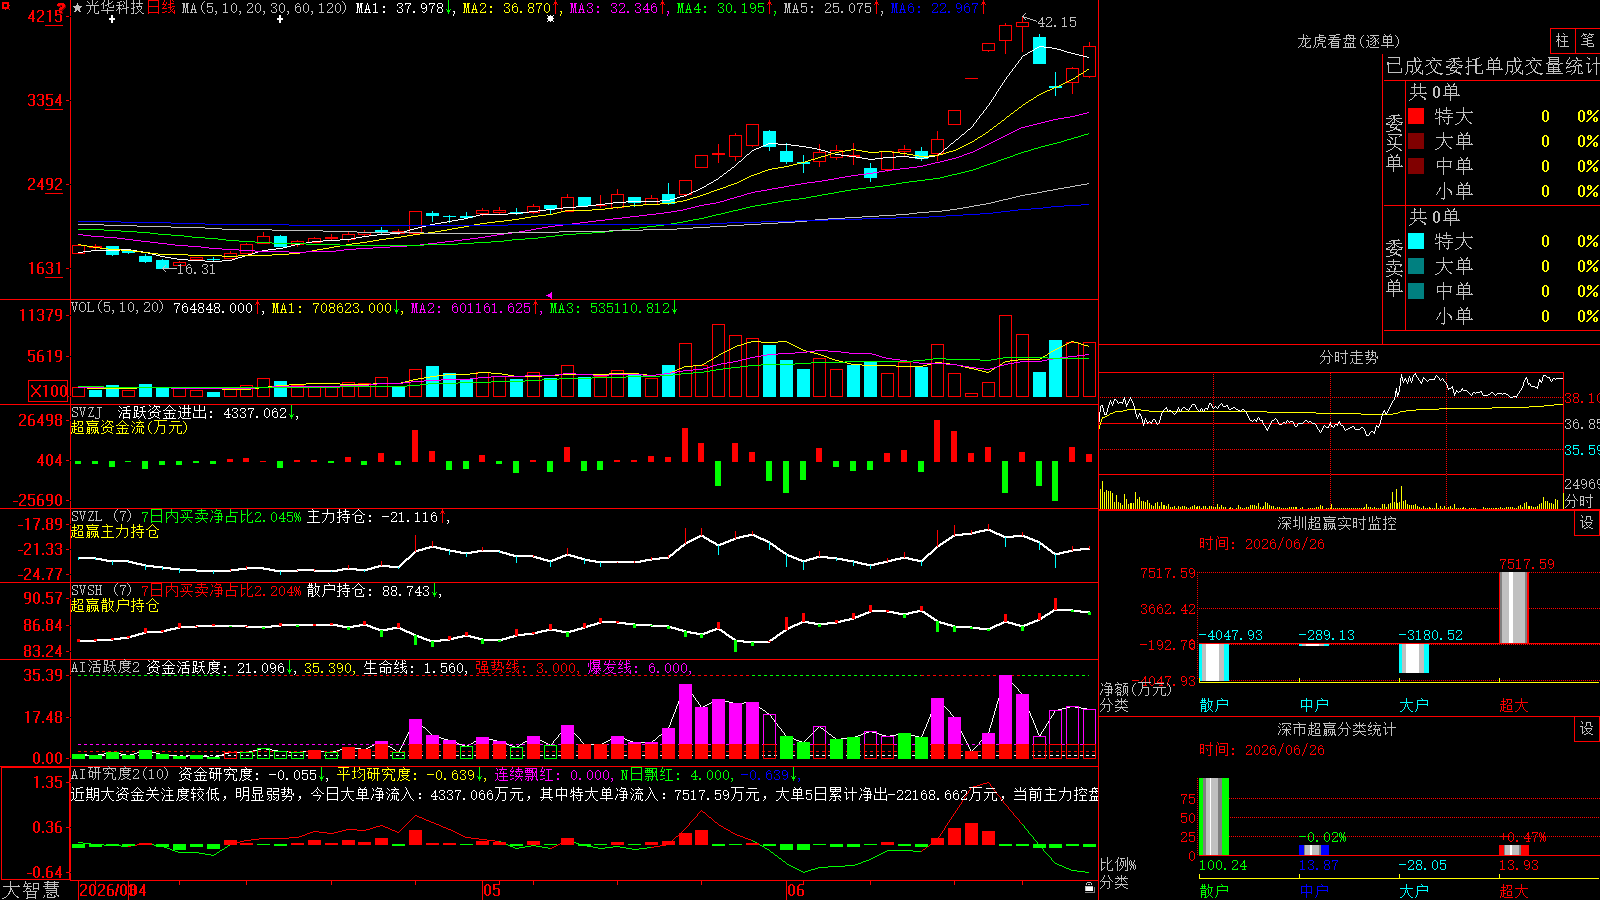Switch order view to 柱 bar mode
This screenshot has width=1600, height=900.
click(x=1562, y=41)
